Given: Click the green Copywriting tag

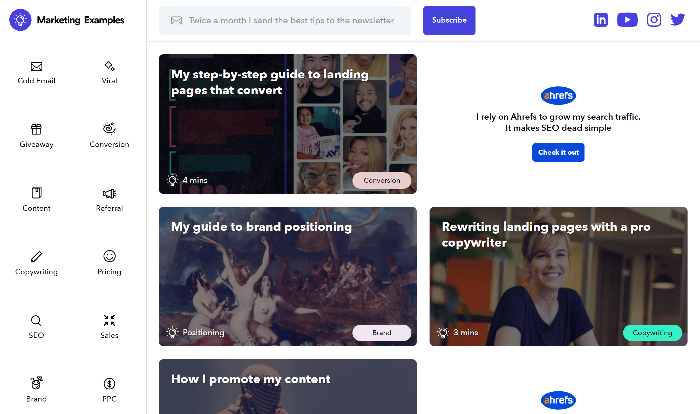Looking at the screenshot, I should tap(652, 333).
